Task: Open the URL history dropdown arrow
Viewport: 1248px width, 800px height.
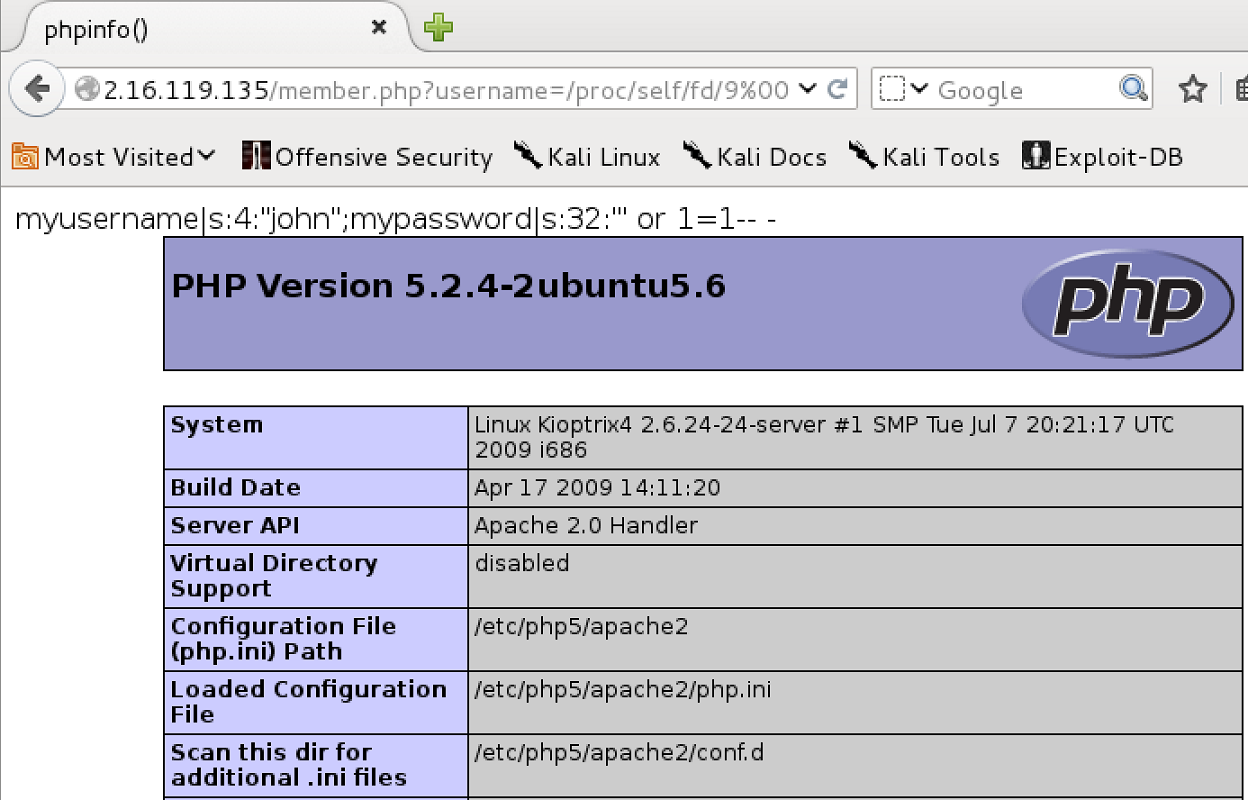Action: (809, 89)
